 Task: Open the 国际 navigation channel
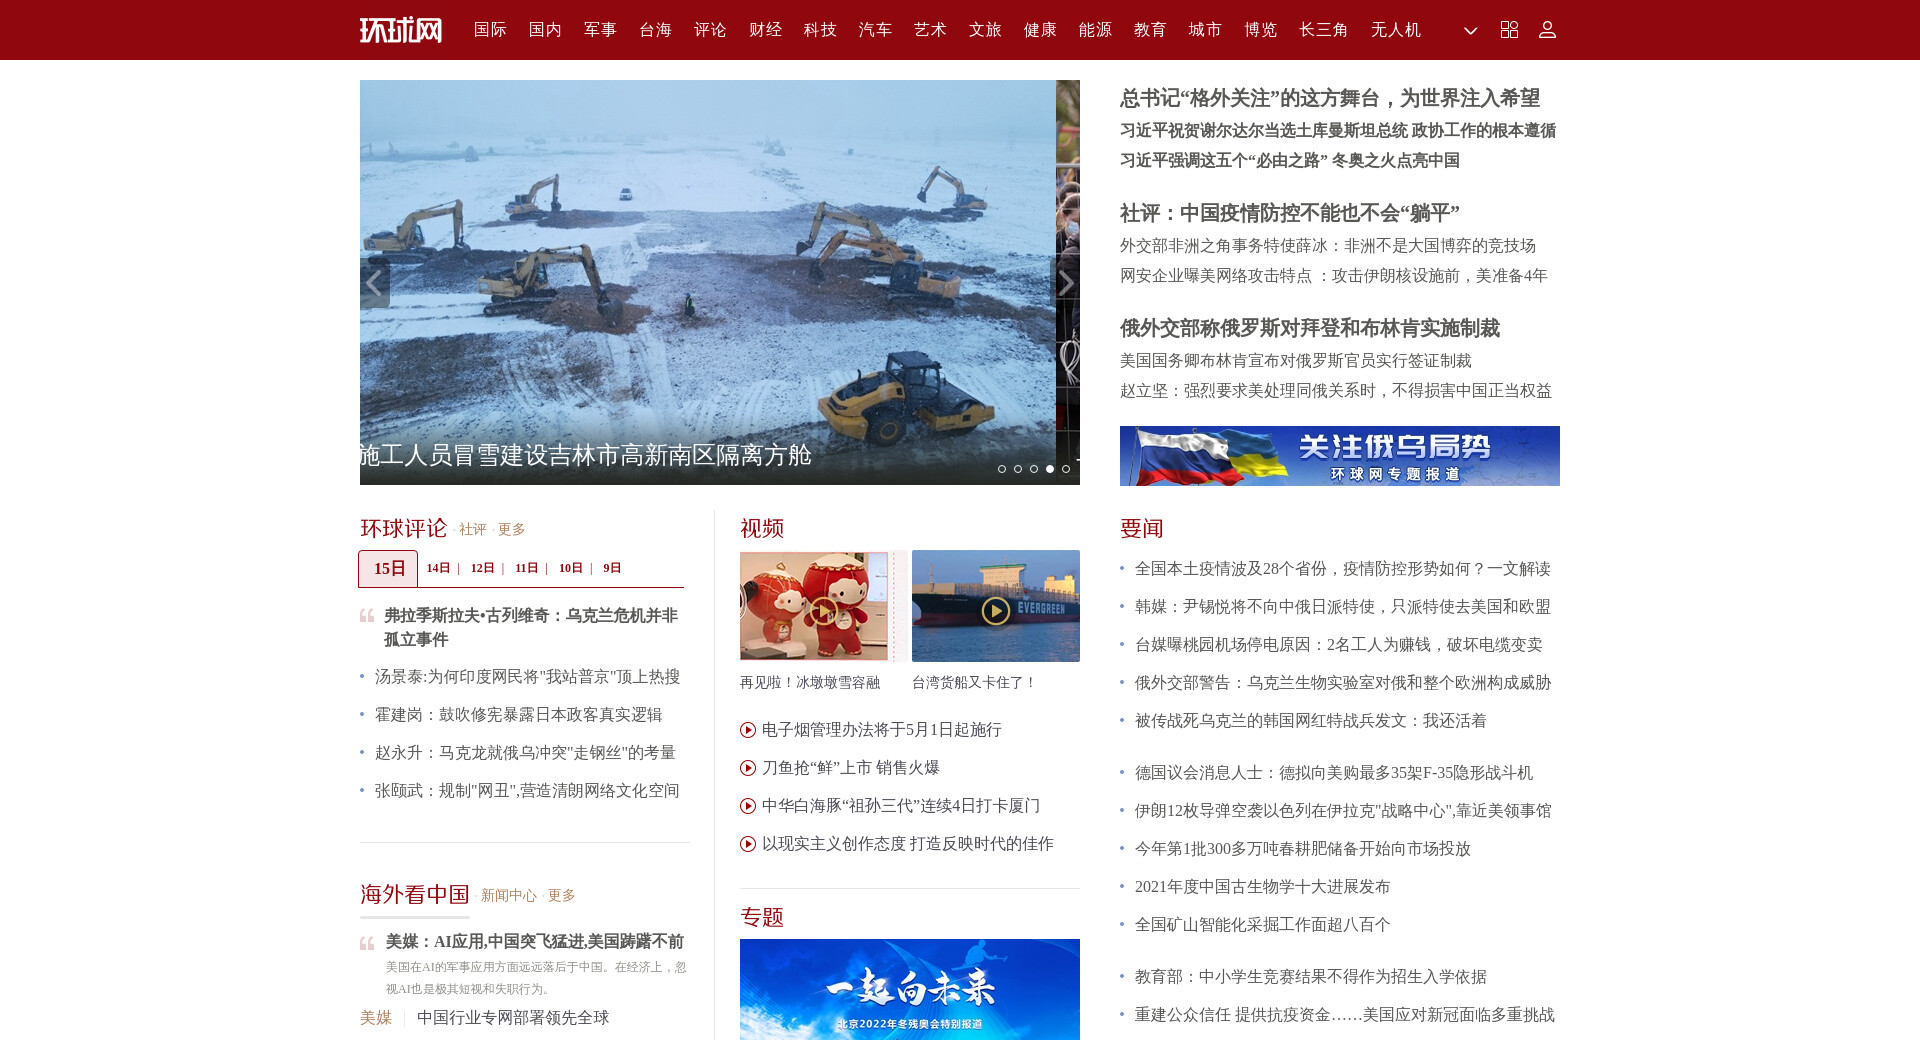tap(490, 30)
